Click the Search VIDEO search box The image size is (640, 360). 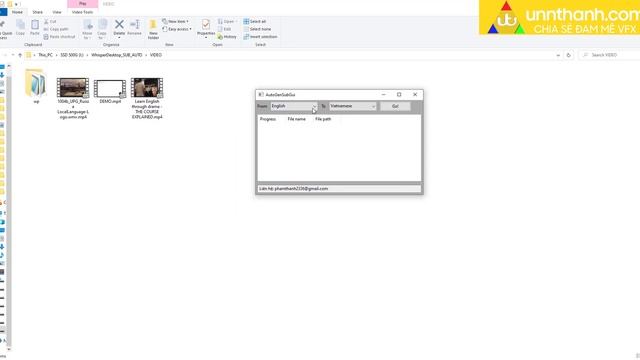click(x=609, y=55)
